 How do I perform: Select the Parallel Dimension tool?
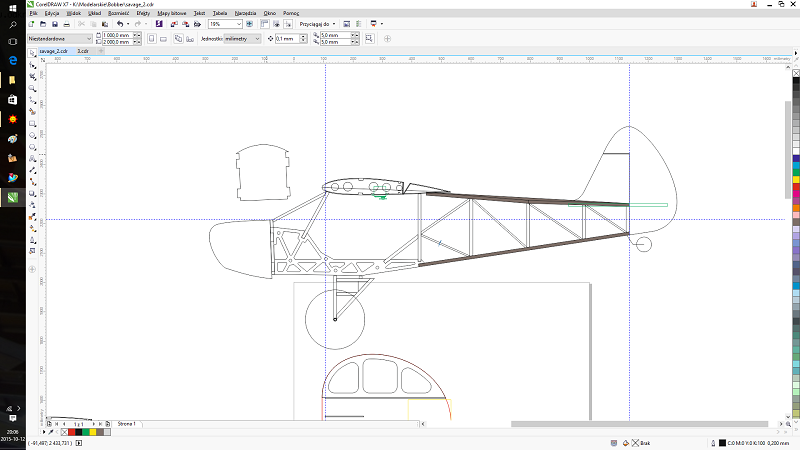click(x=32, y=170)
